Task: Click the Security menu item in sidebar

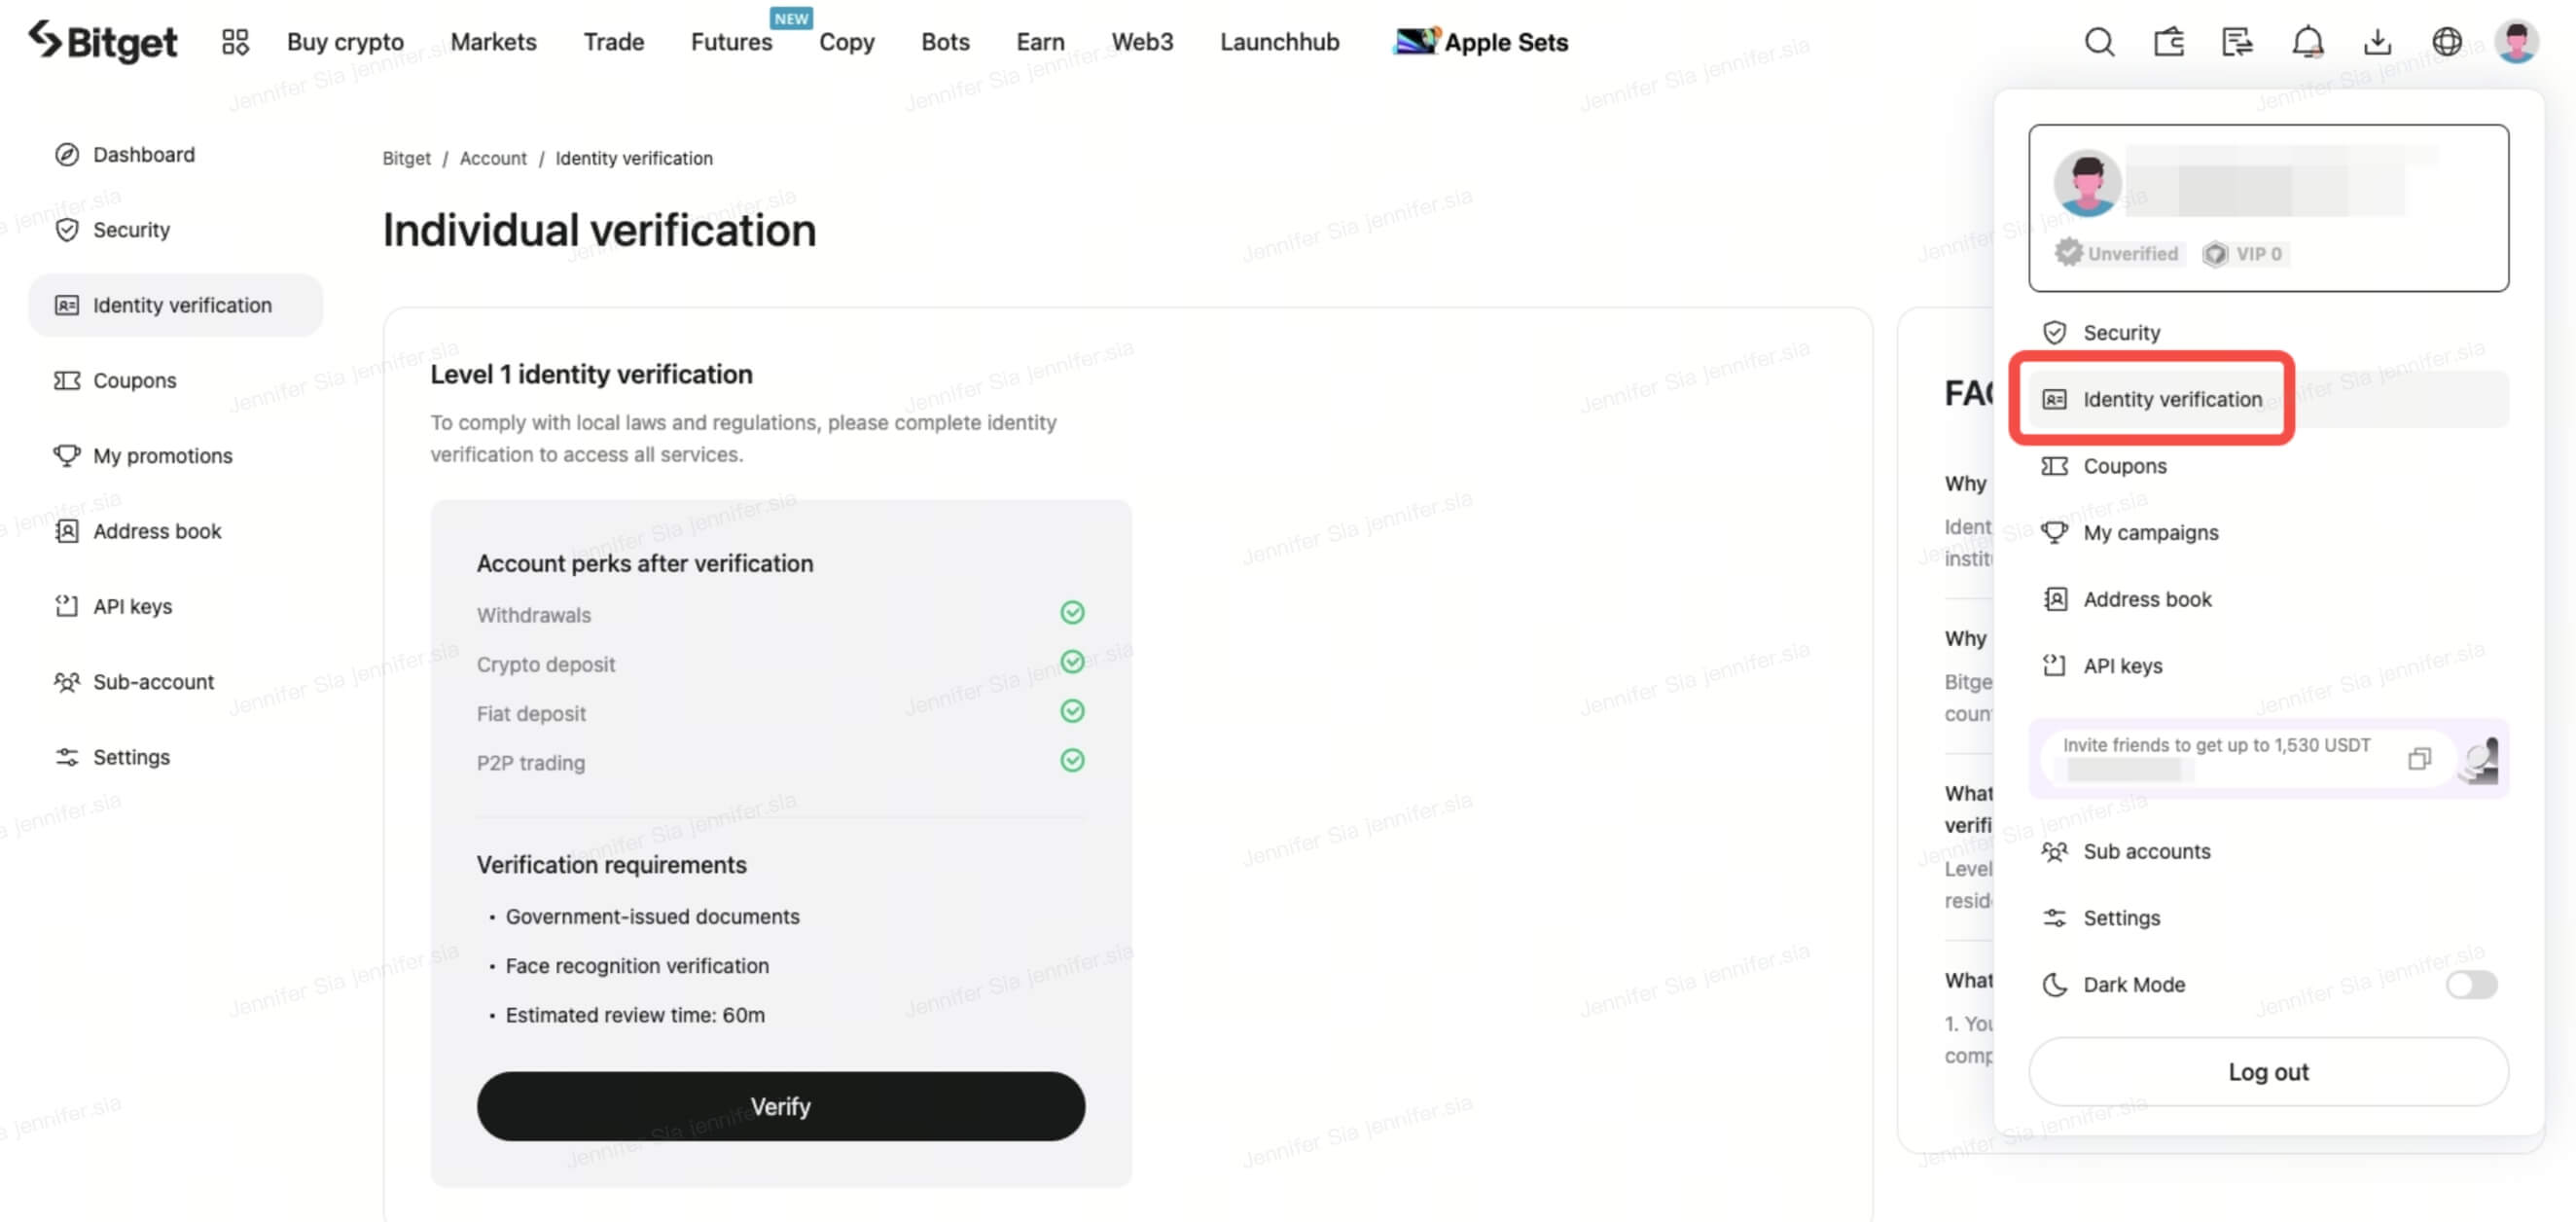Action: pos(129,229)
